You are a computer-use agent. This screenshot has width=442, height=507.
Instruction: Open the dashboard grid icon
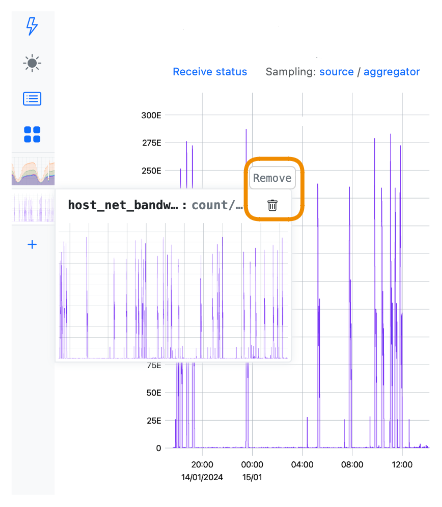[32, 134]
